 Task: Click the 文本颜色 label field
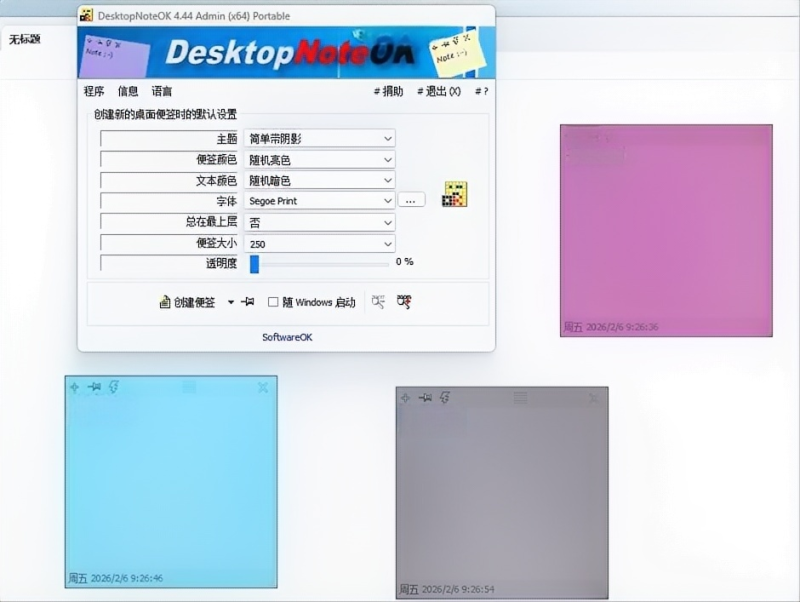[x=169, y=180]
